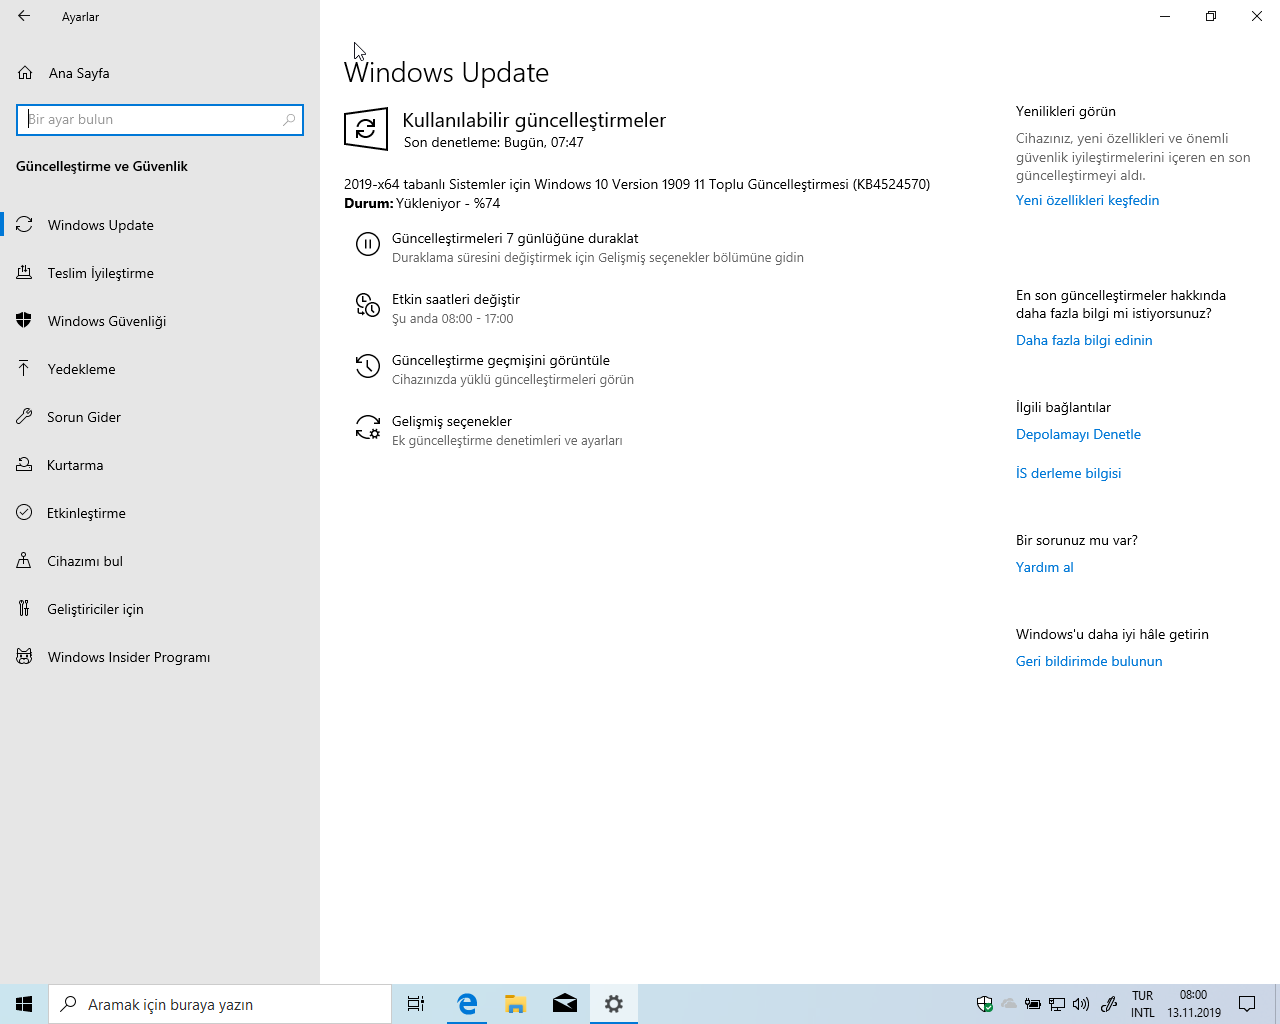Open Cihazımı bul settings
Image resolution: width=1280 pixels, height=1024 pixels.
pyautogui.click(x=160, y=561)
